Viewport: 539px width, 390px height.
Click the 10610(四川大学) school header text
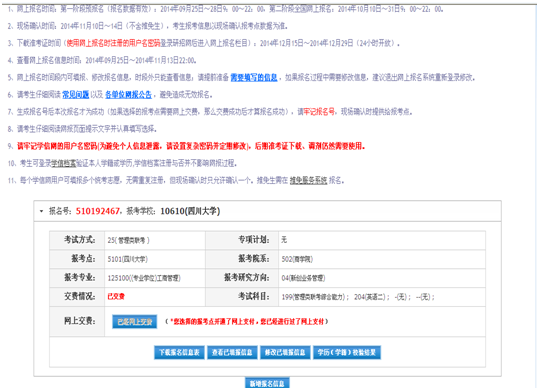click(x=190, y=211)
